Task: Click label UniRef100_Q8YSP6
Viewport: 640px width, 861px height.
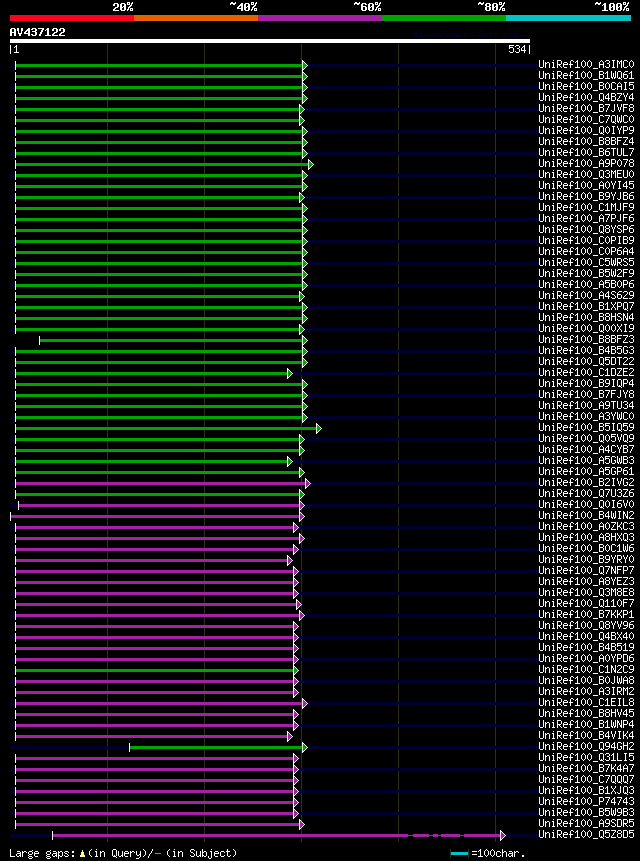Action: [586, 230]
